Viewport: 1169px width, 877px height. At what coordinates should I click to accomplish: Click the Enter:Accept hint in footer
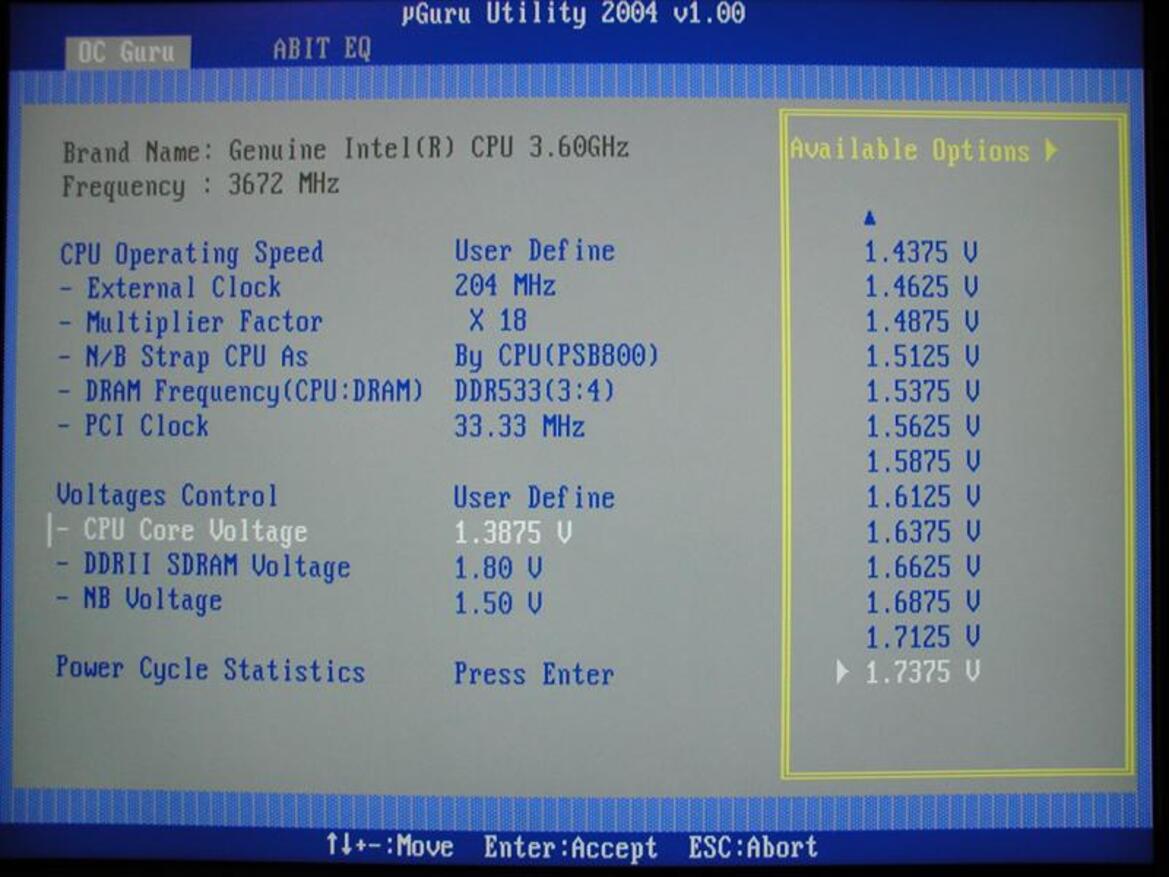570,847
